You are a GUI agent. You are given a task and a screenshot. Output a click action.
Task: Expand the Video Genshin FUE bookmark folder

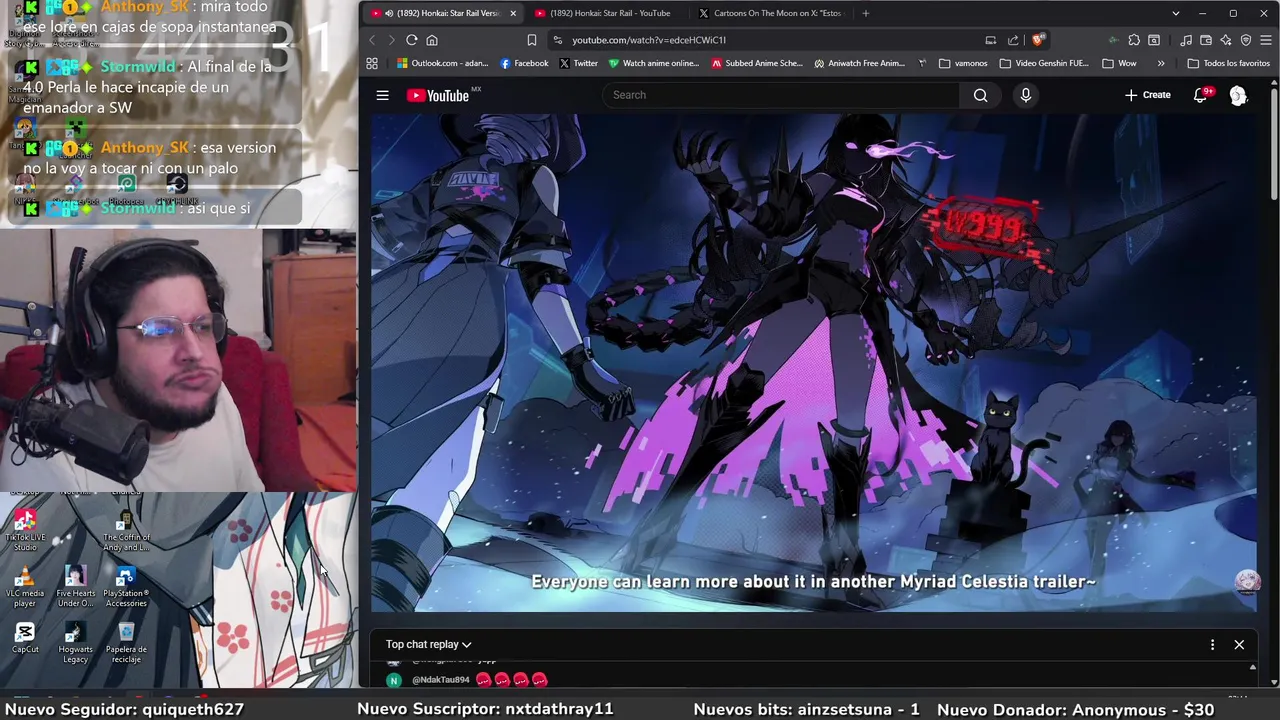coord(1045,63)
